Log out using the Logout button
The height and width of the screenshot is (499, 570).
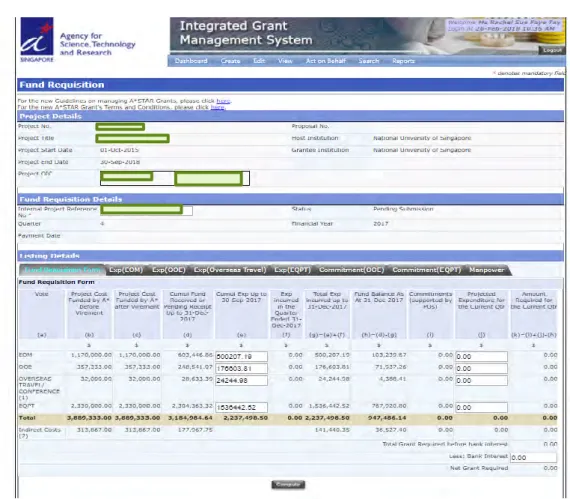(x=552, y=50)
